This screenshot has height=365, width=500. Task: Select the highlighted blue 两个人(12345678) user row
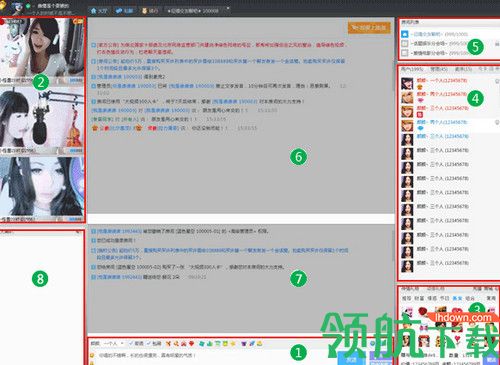click(448, 125)
